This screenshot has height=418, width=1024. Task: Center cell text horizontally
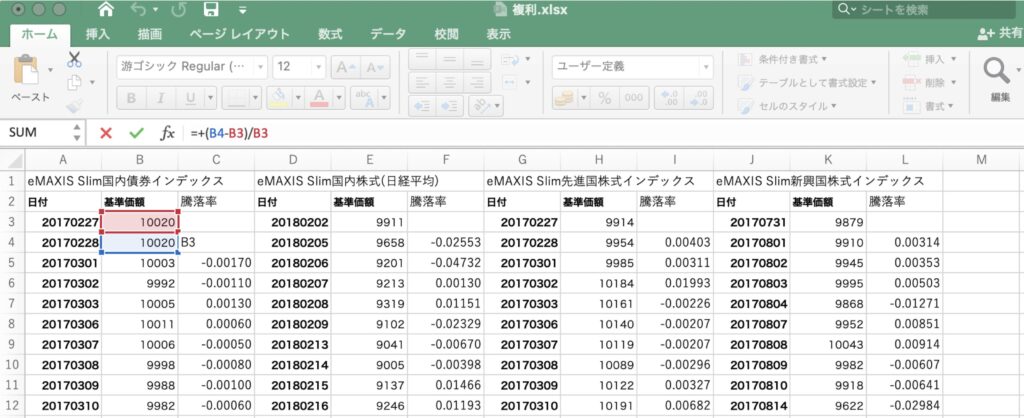coord(449,83)
